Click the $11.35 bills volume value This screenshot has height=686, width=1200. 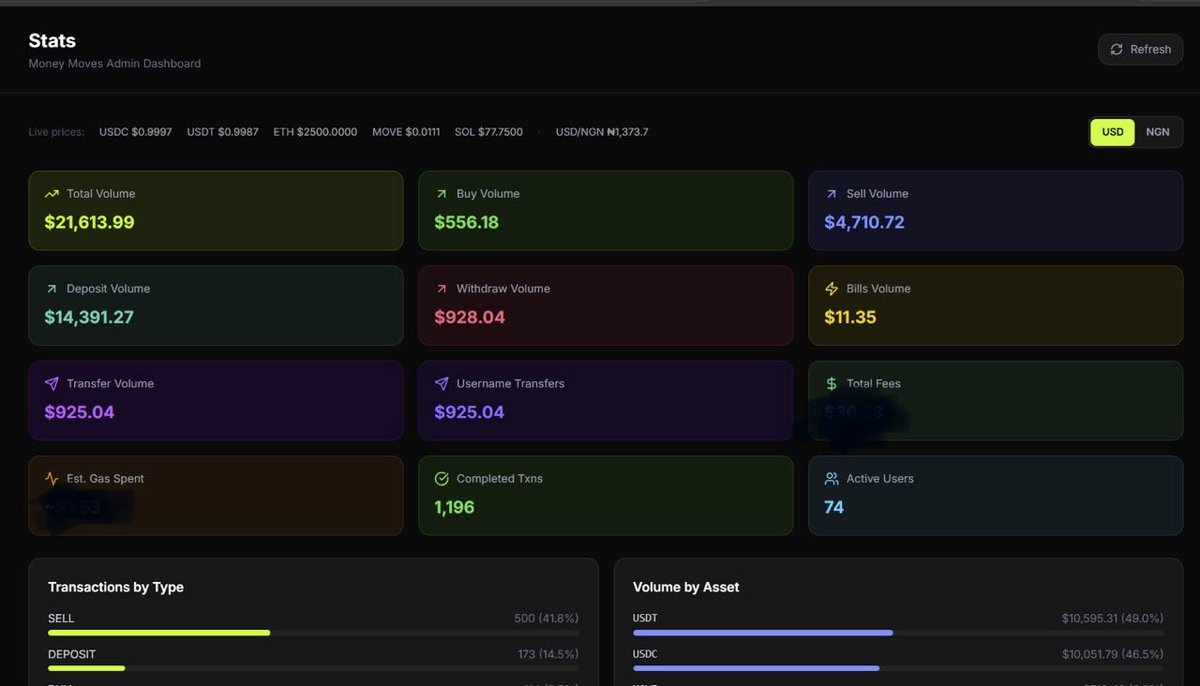click(x=850, y=317)
